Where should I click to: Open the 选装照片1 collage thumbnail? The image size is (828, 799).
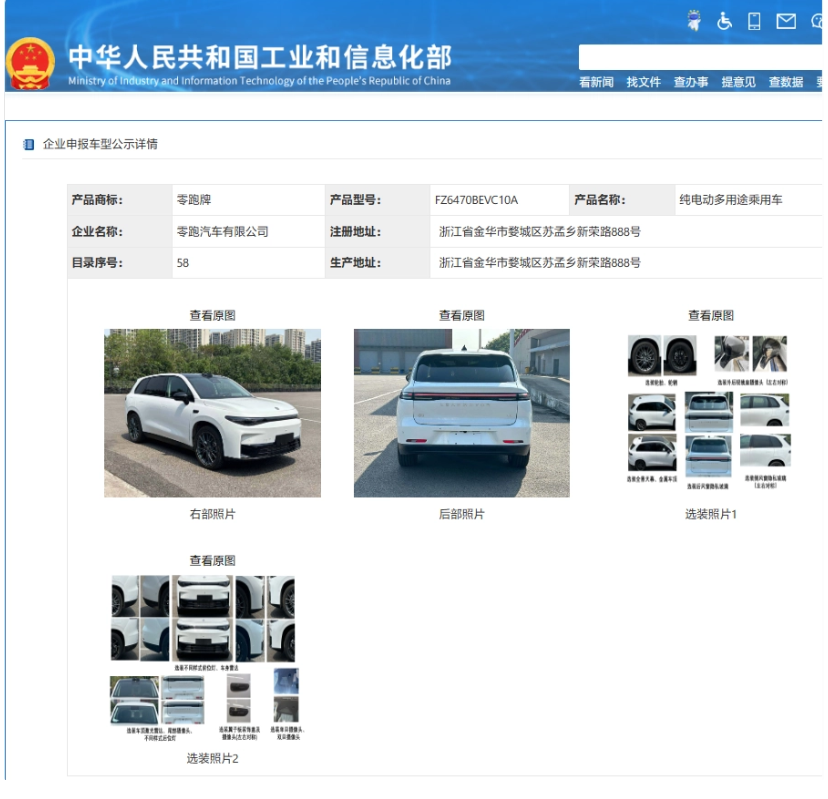709,412
